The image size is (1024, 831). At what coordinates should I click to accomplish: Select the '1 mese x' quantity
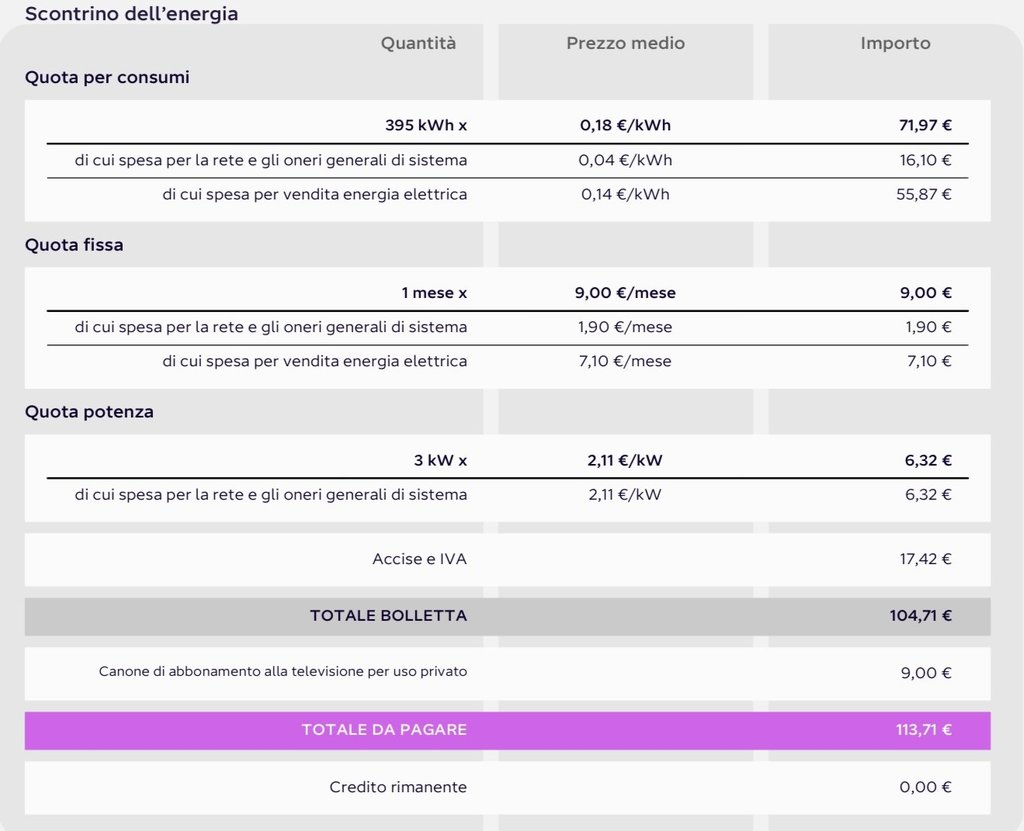click(x=434, y=293)
